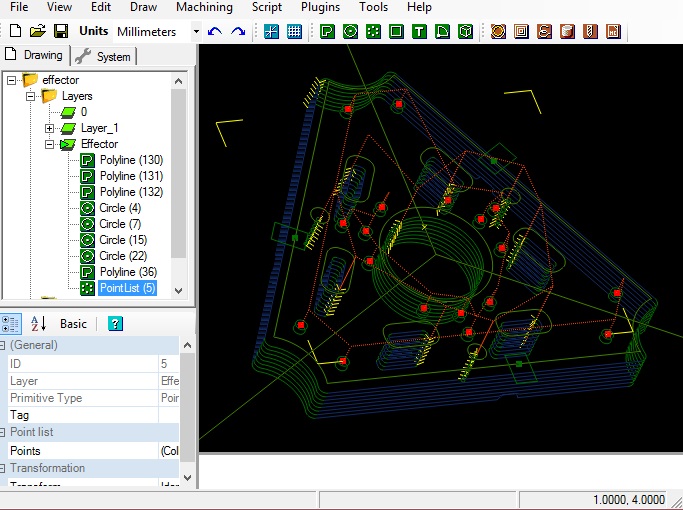Toggle alphabetical sort of properties
This screenshot has height=510, width=683.
tap(38, 324)
